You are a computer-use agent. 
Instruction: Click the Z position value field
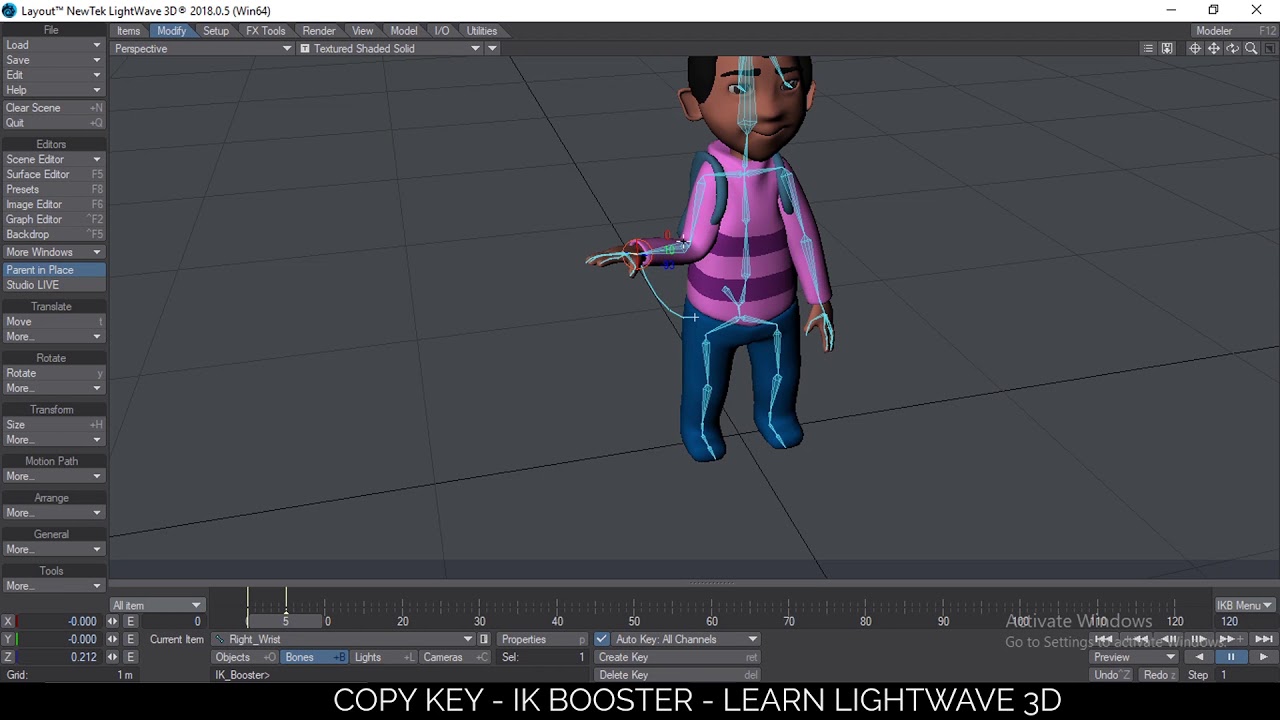[x=61, y=657]
